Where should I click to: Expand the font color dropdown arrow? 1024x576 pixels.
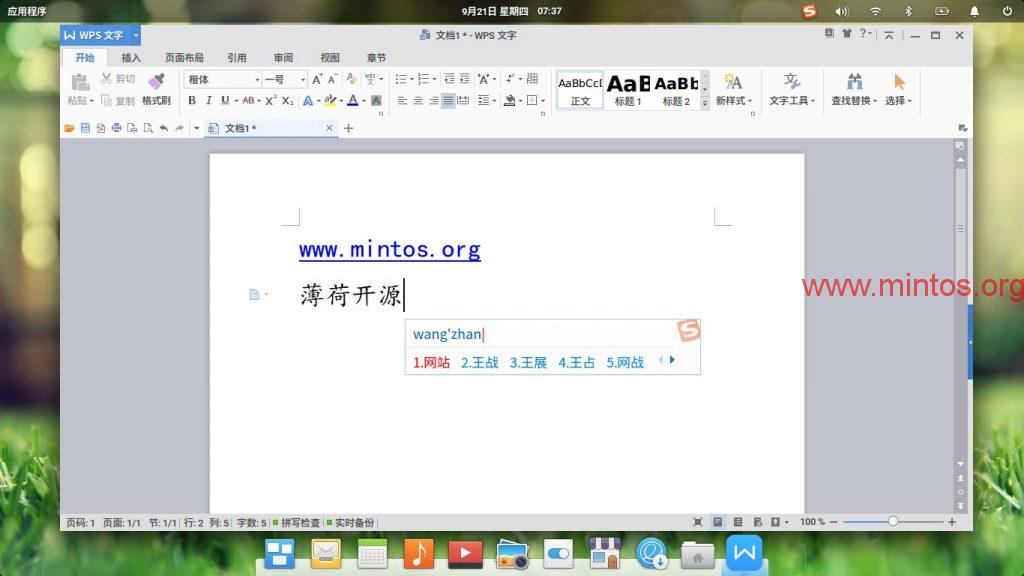364,101
